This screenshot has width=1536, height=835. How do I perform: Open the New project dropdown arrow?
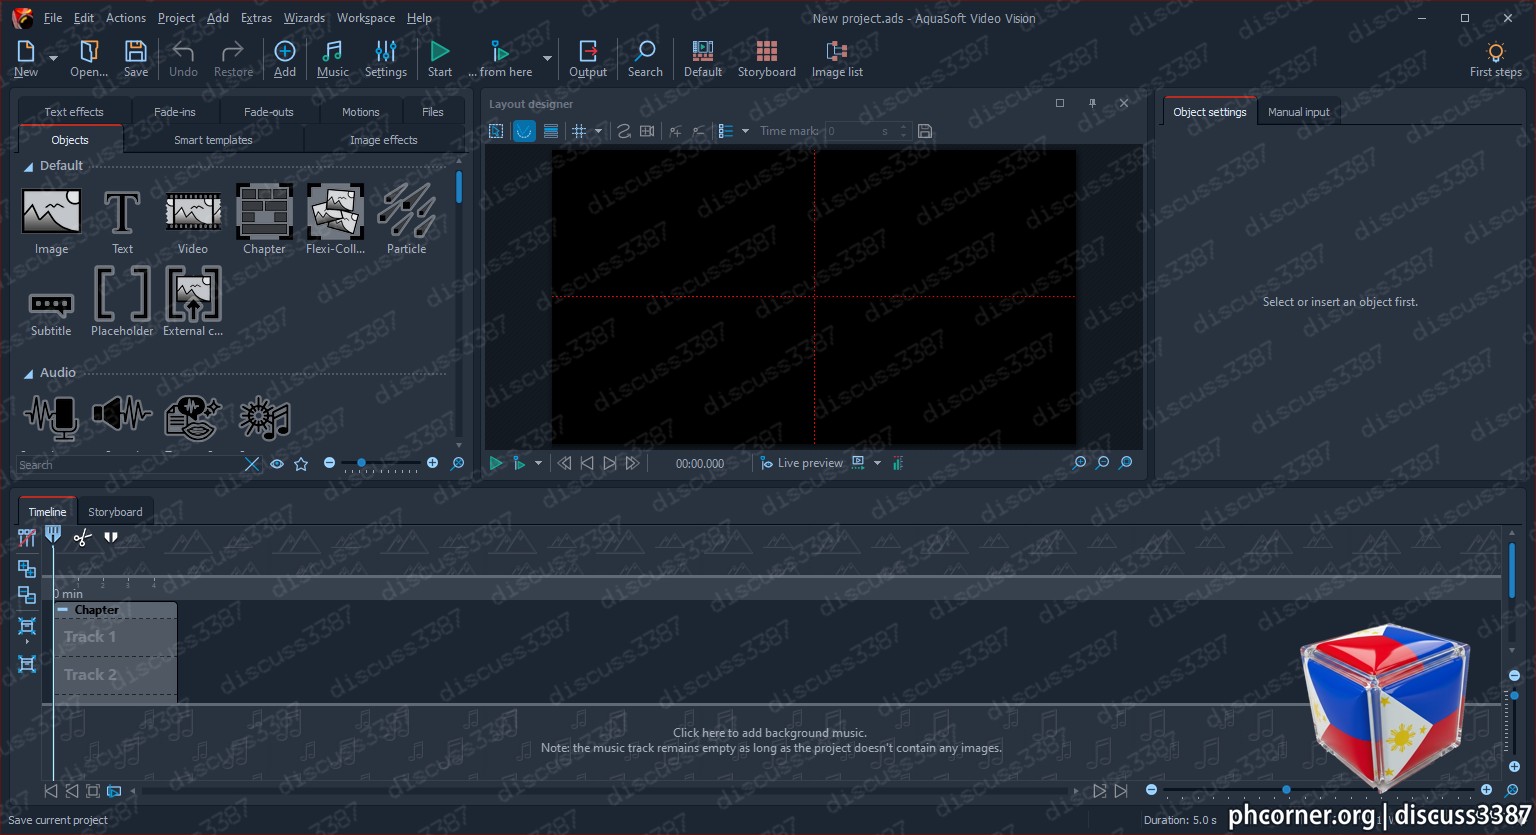tap(53, 59)
